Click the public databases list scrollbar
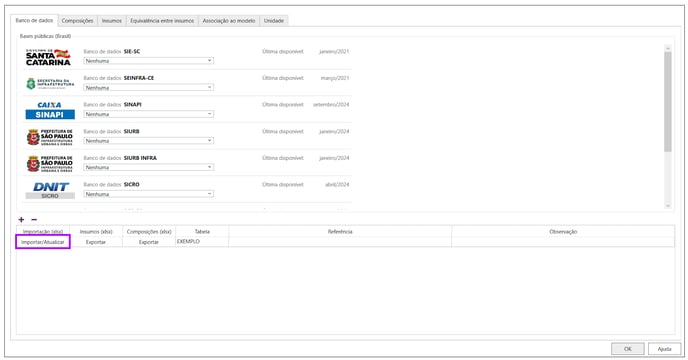This screenshot has width=688, height=360. tap(668, 101)
